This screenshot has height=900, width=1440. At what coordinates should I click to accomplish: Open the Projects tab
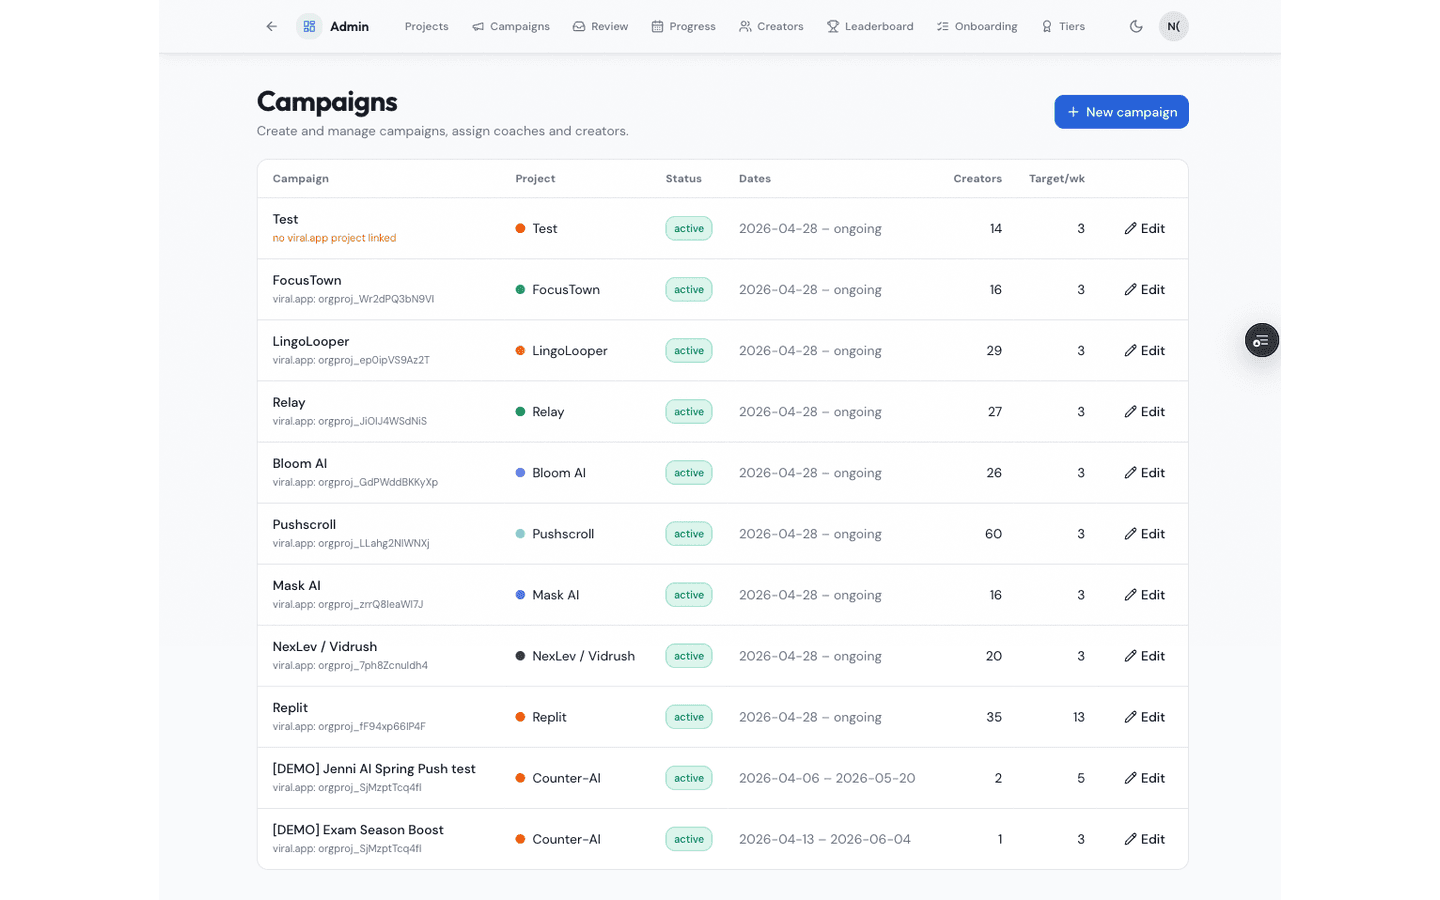(x=426, y=26)
